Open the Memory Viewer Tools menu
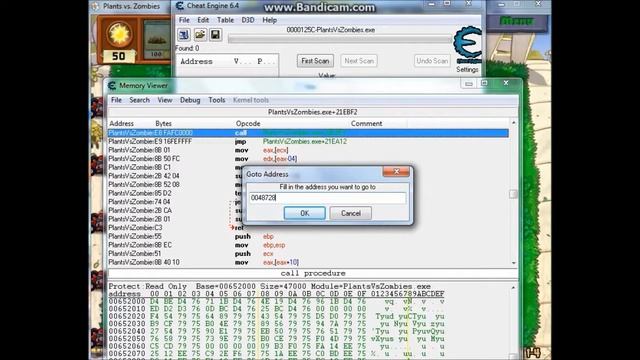Screen dimensions: 640x360 (217, 100)
